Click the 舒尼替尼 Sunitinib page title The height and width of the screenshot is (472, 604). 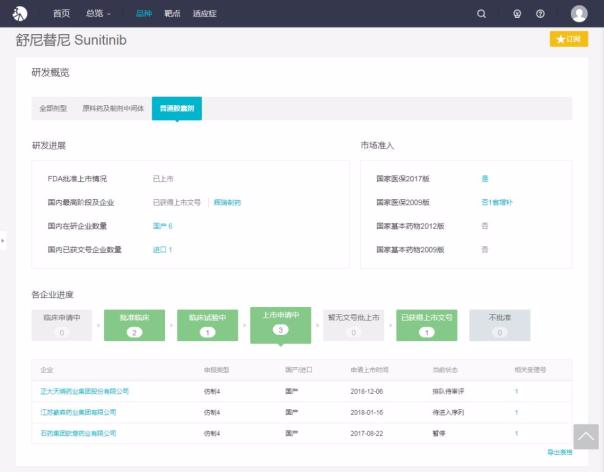coord(71,40)
